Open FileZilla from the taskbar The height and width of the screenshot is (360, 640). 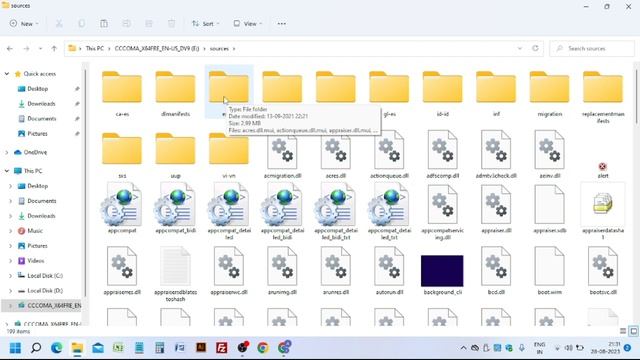point(222,348)
